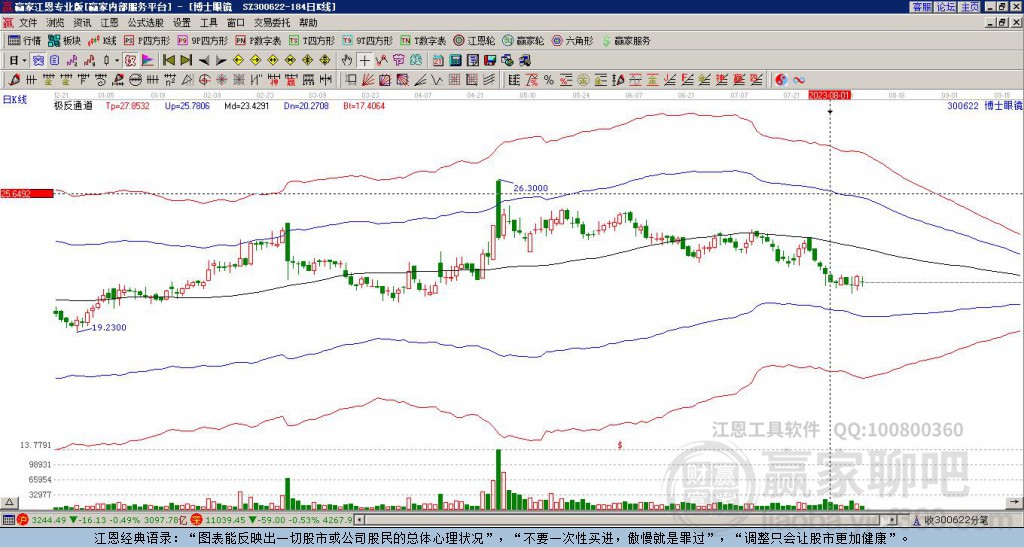Select the Gann fan lines tool
This screenshot has width=1024, height=548.
click(x=368, y=80)
